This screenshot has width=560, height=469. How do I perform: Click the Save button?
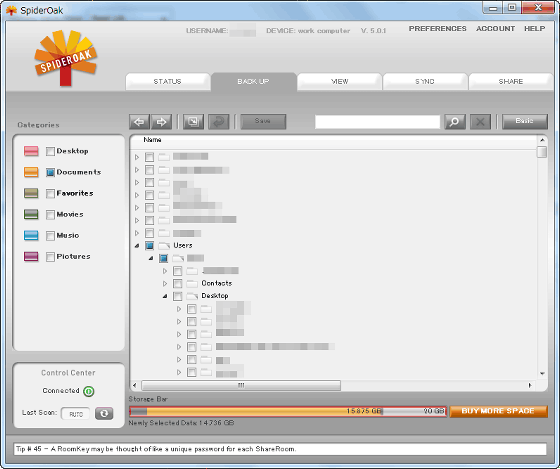coord(263,121)
